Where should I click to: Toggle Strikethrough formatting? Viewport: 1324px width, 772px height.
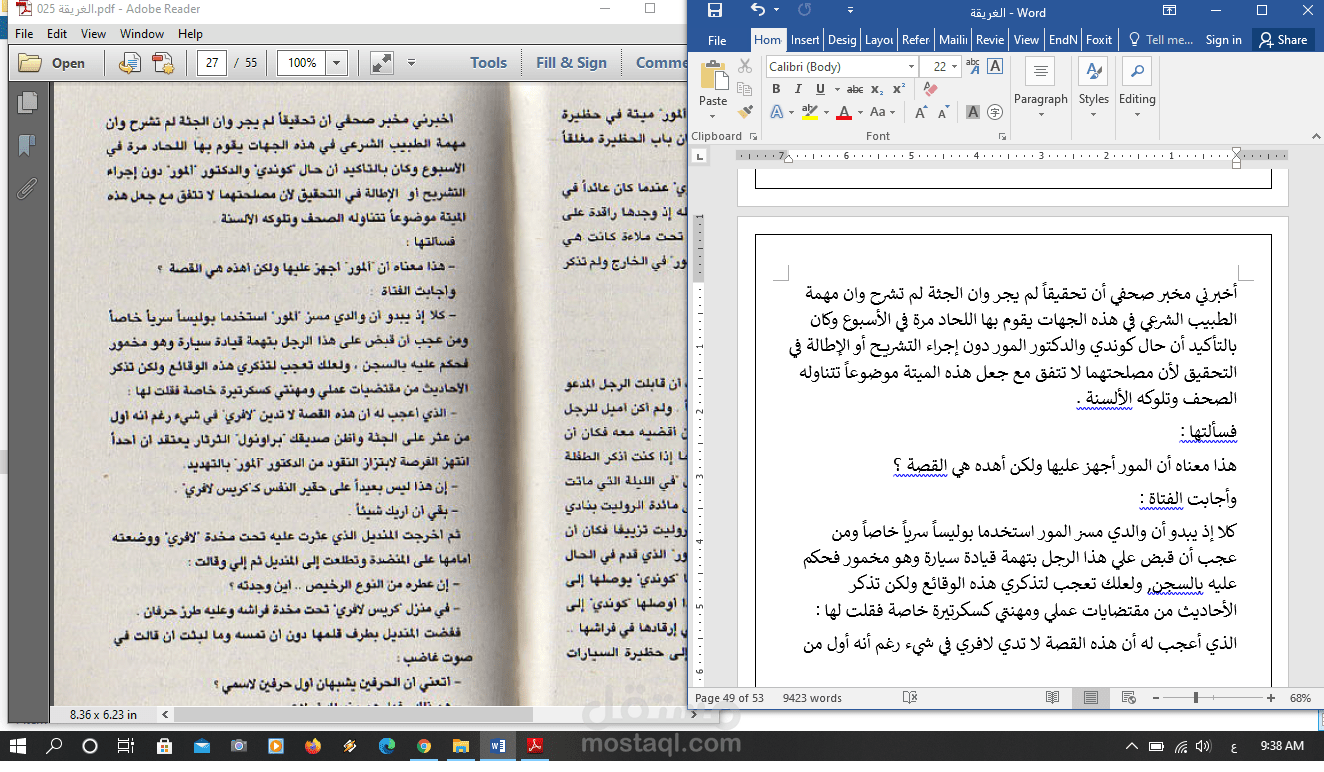click(x=853, y=89)
